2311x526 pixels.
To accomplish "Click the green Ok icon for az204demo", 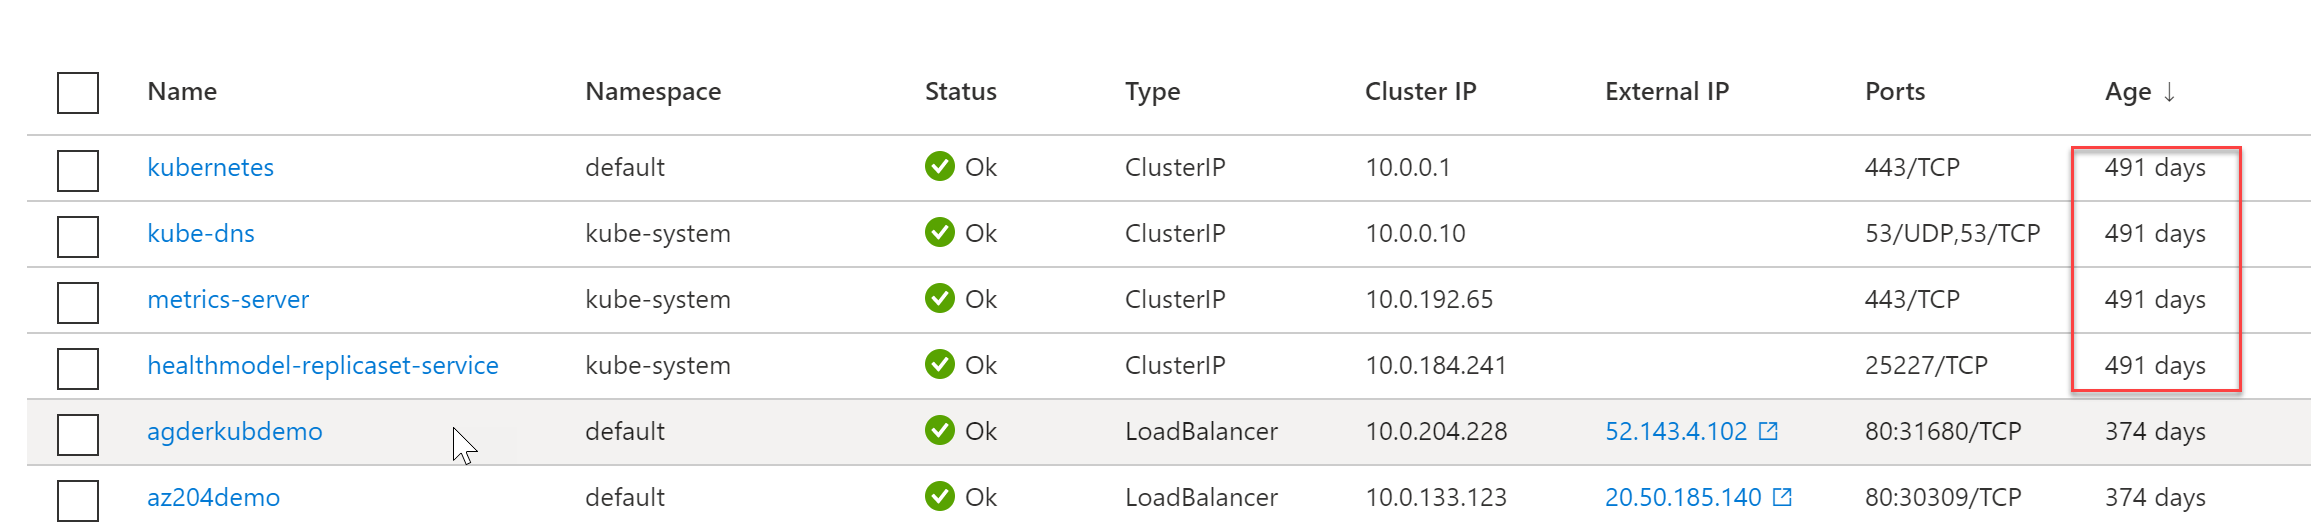I will (940, 497).
